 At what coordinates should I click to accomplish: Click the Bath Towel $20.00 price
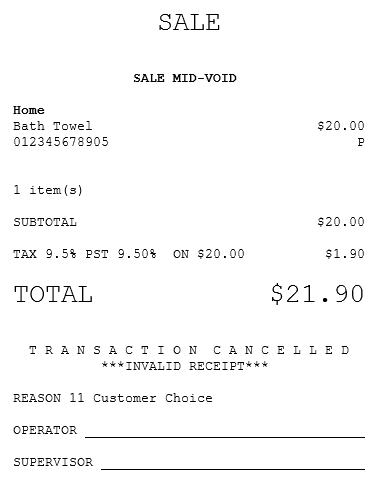tap(341, 126)
